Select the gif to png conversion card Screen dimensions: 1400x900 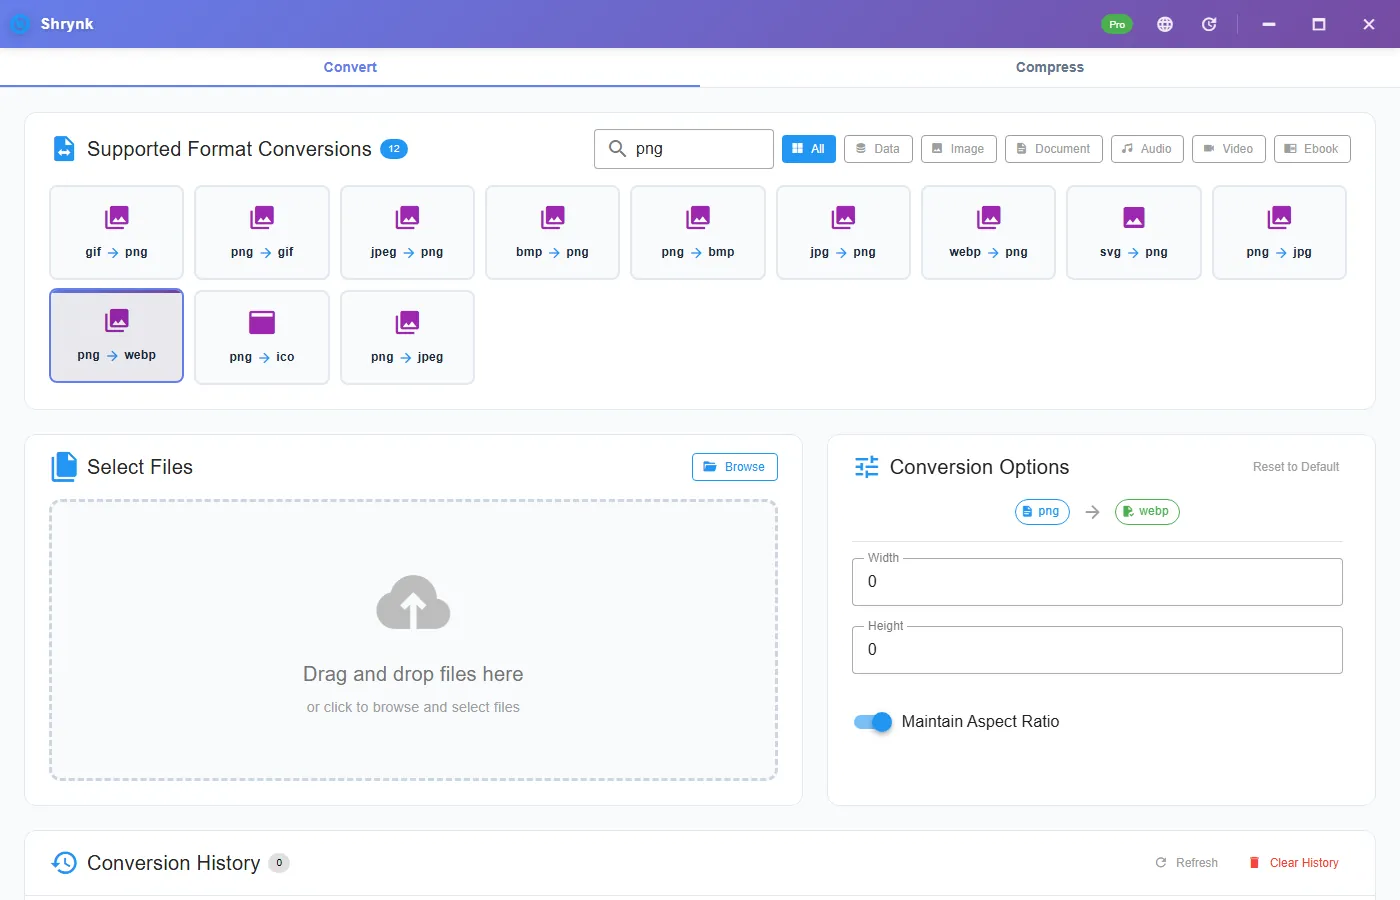click(x=116, y=232)
